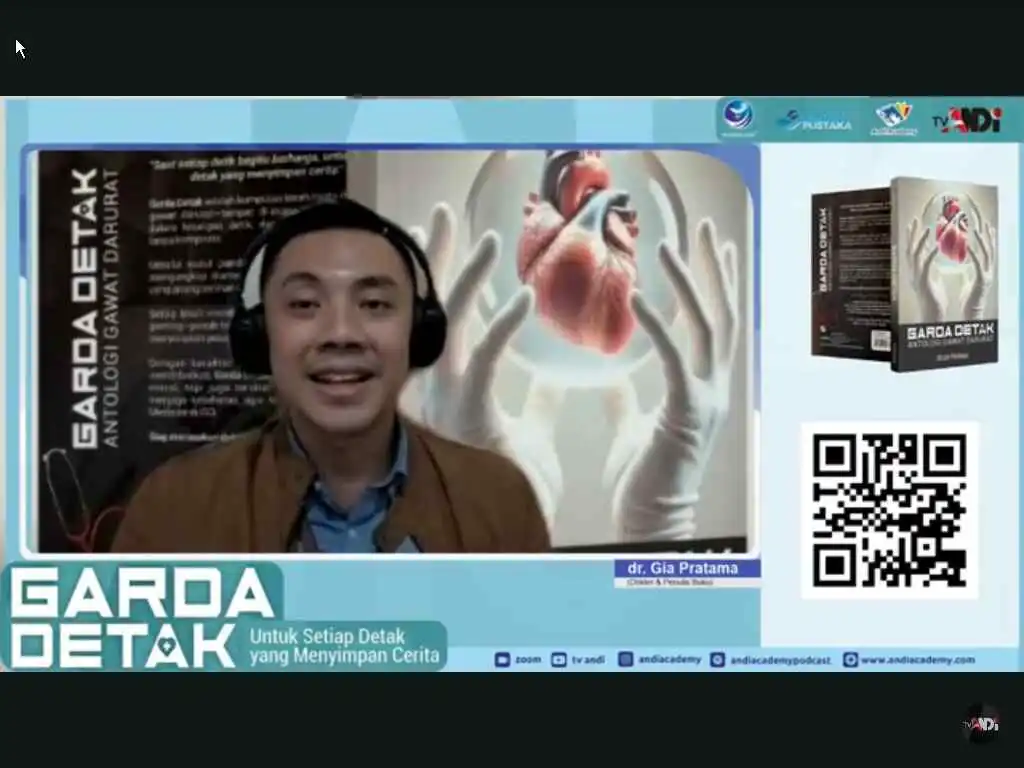Click the 'Untuk Setiap Detak yang Menyimpan Cerita' tagline
The width and height of the screenshot is (1024, 768).
pos(345,646)
